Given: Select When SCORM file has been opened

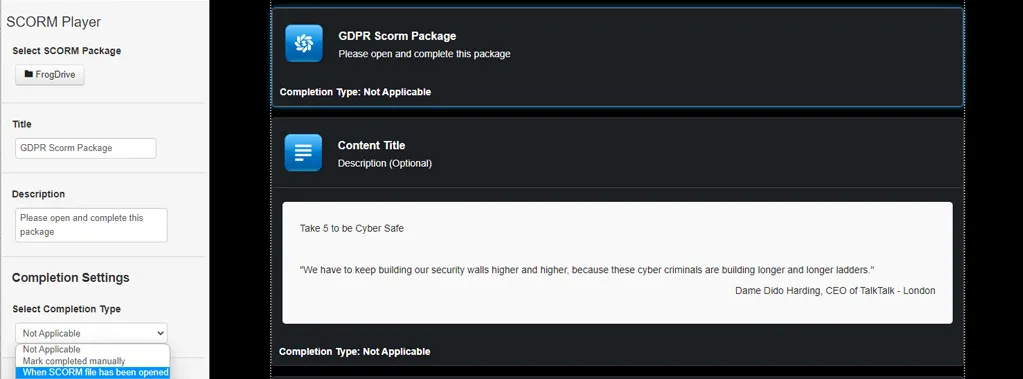Looking at the screenshot, I should coord(95,372).
